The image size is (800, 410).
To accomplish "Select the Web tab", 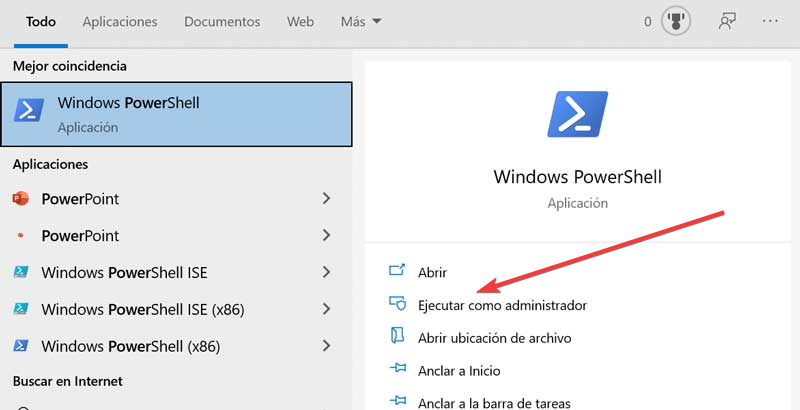I will pyautogui.click(x=300, y=22).
